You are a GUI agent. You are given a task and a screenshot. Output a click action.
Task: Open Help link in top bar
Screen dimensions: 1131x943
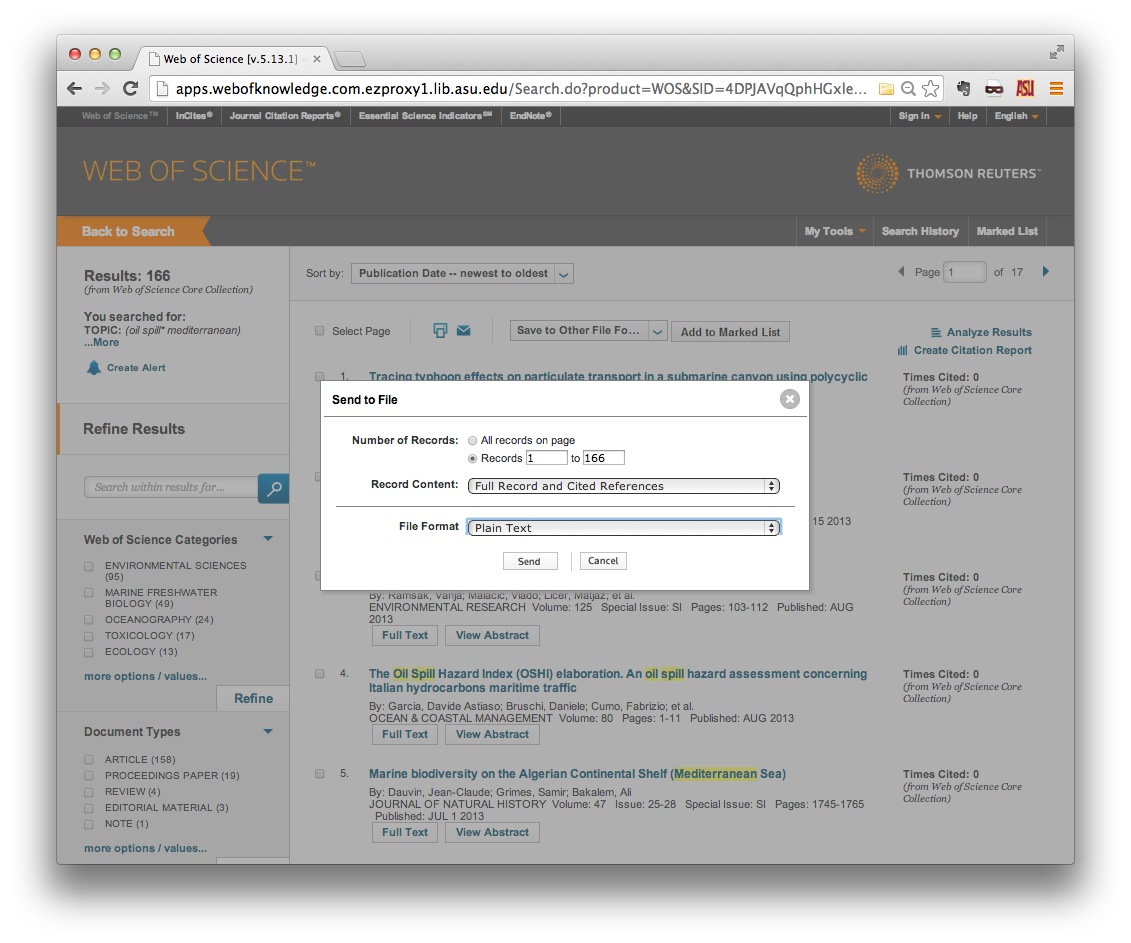click(967, 116)
